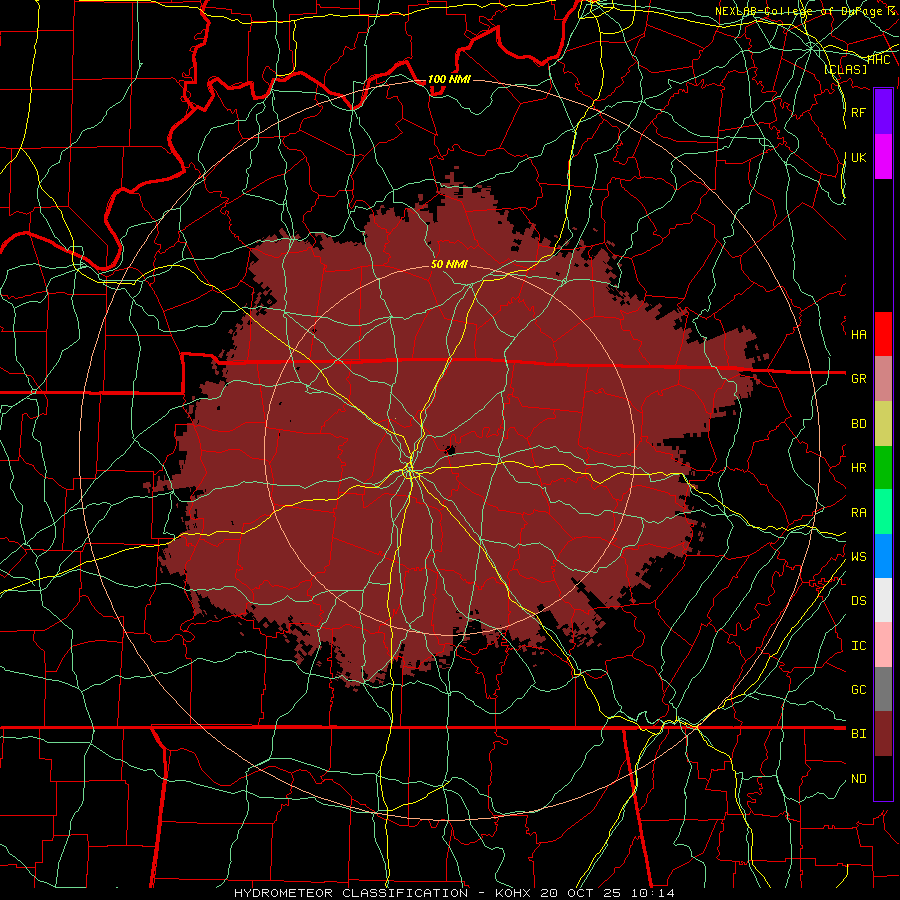Viewport: 900px width, 900px height.
Task: Click the HA legend label
Action: coord(858,335)
